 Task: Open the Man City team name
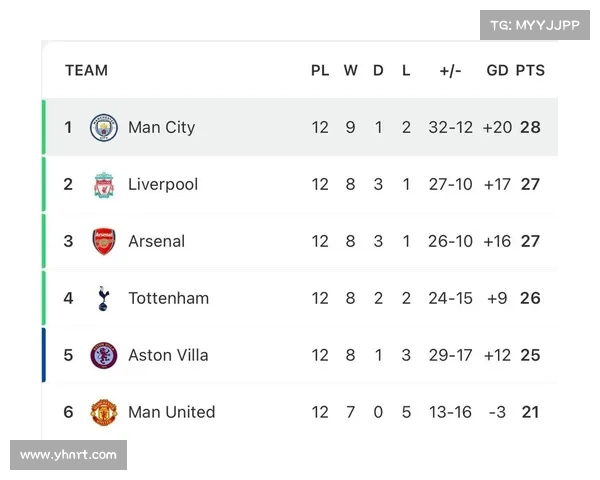[x=161, y=127]
